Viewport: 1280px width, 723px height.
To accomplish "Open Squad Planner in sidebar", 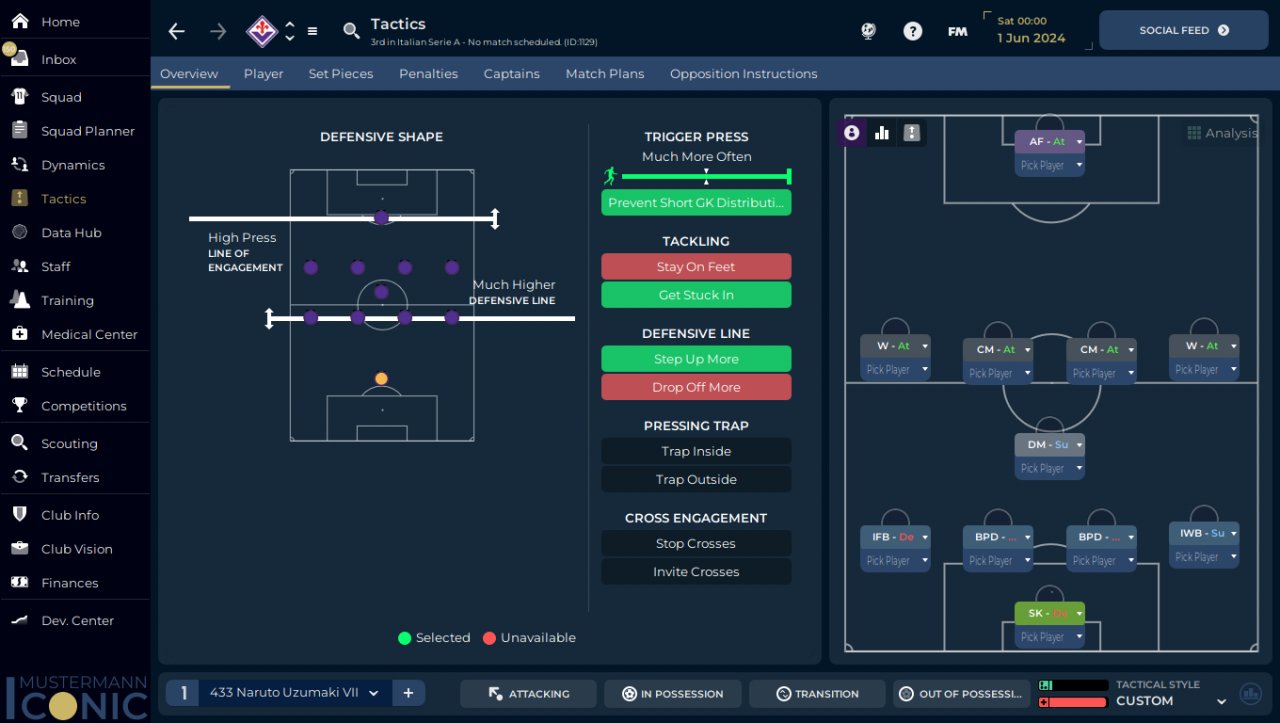I will (87, 131).
